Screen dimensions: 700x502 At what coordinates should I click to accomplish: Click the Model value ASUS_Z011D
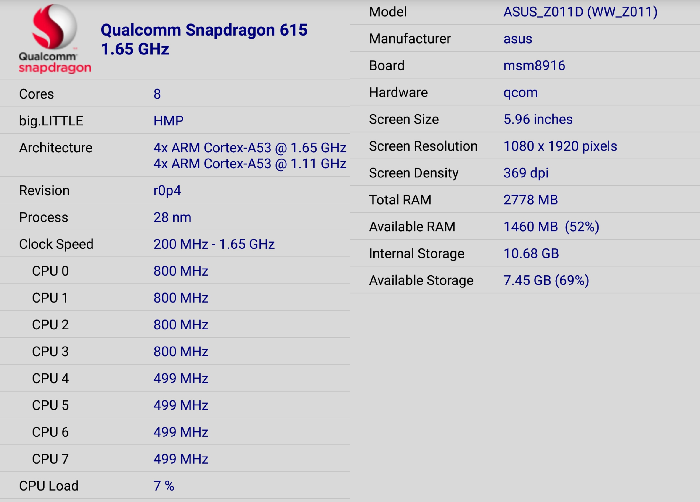(580, 12)
